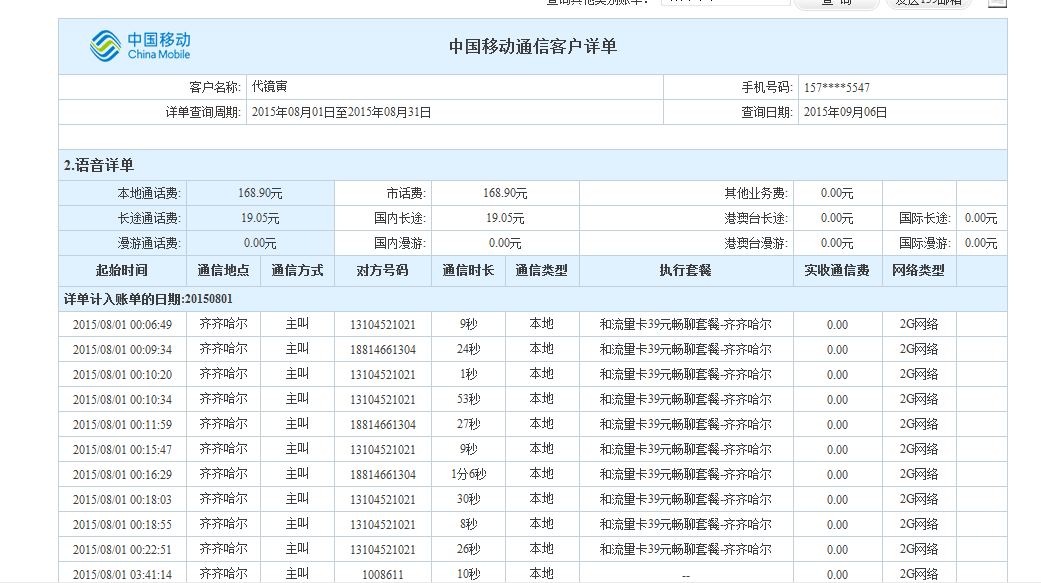This screenshot has width=1041, height=583.
Task: Click the 长途通话费 value 19.05元
Action: tap(260, 218)
